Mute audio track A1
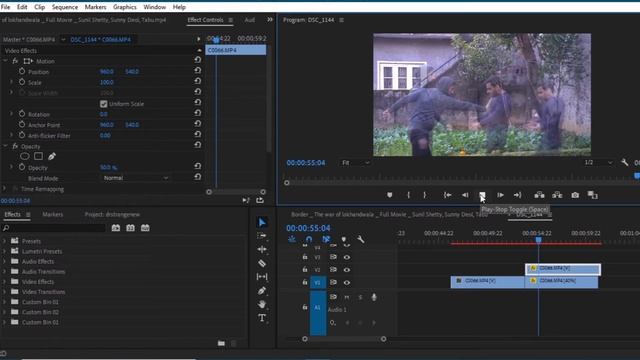This screenshot has height=360, width=640. point(347,297)
